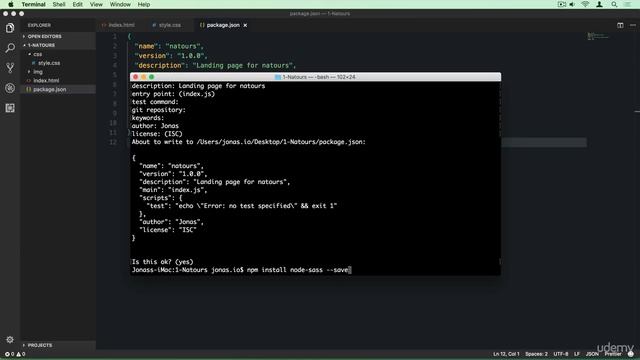The width and height of the screenshot is (640, 360).
Task: Click the user account icon in menu bar
Action: pyautogui.click(x=599, y=4)
